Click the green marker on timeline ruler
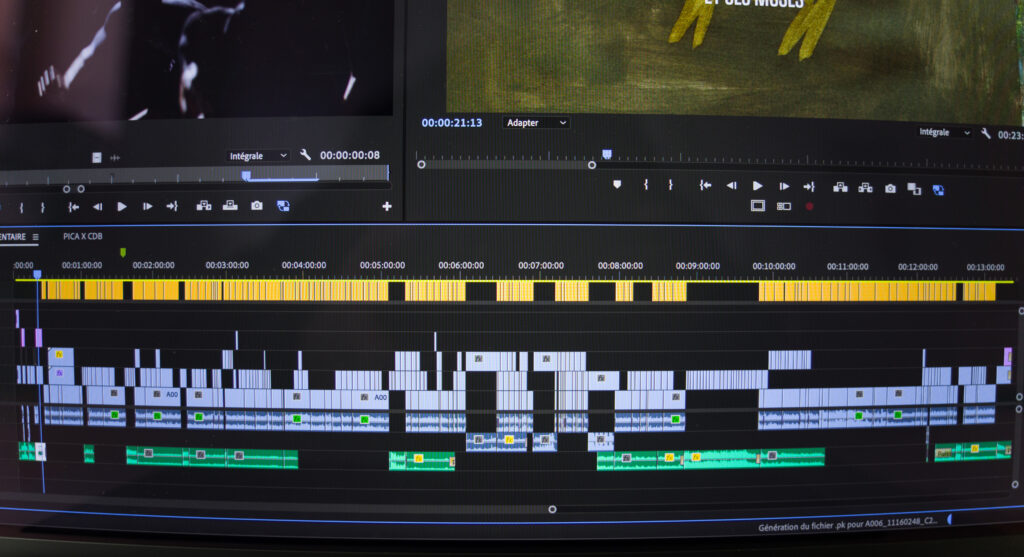 coord(123,253)
